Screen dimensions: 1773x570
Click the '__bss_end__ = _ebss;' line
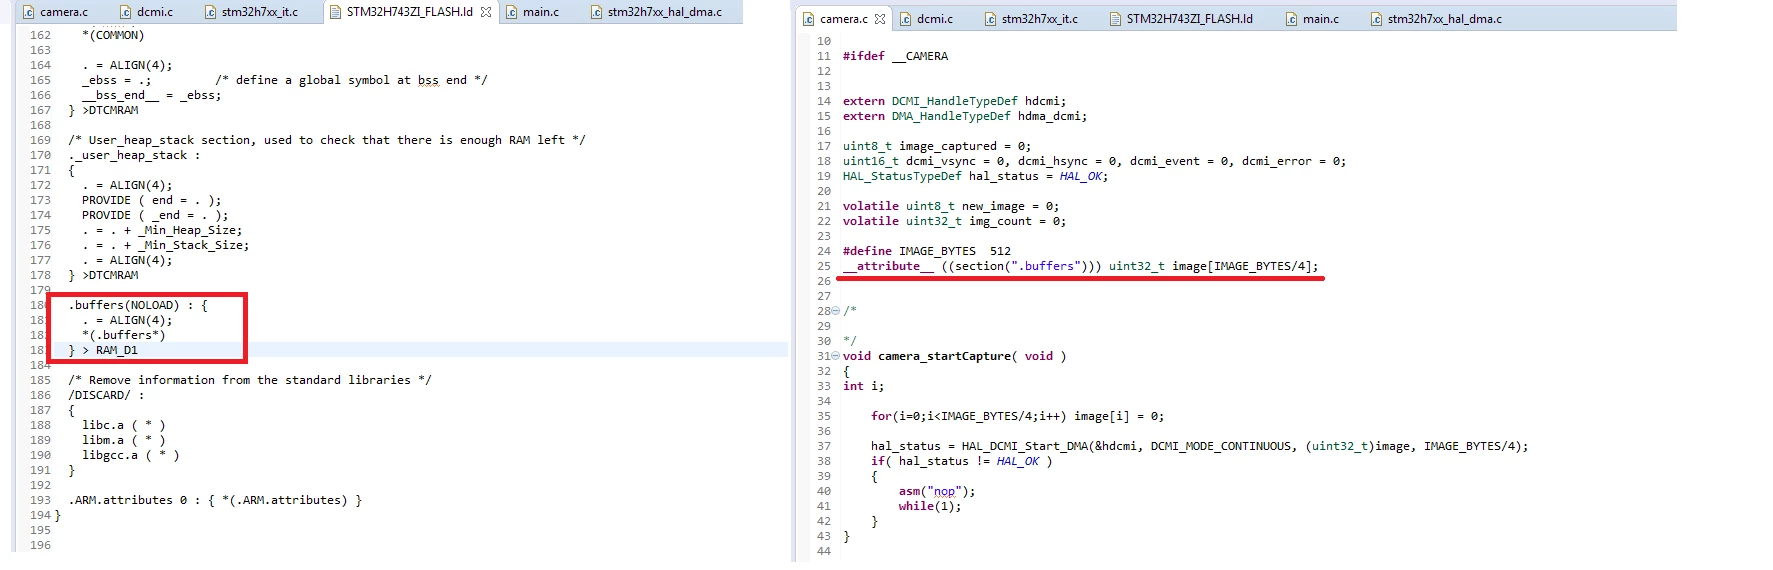pos(152,95)
